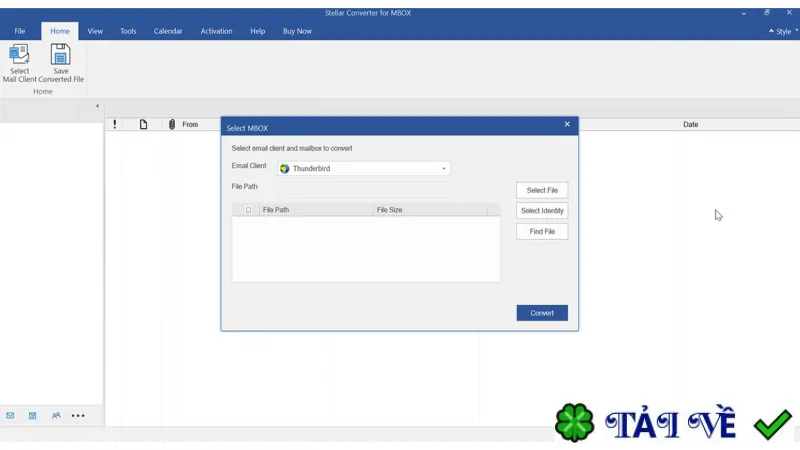Close the Select MBOX dialog

pos(567,124)
